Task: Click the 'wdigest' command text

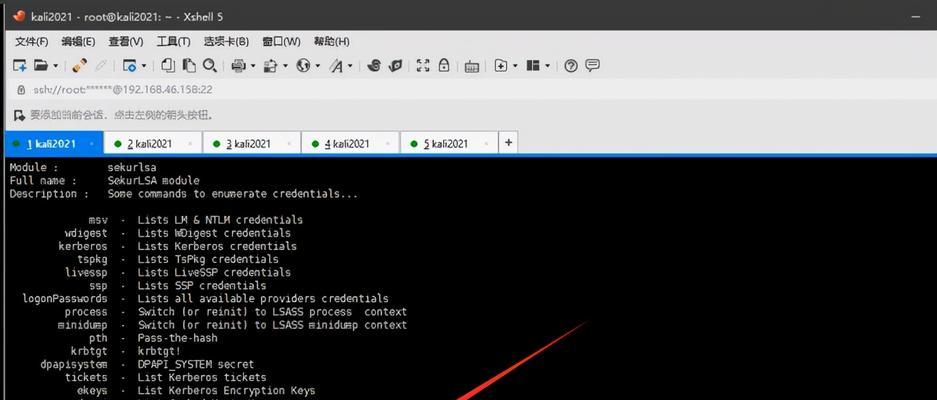Action: pos(86,233)
